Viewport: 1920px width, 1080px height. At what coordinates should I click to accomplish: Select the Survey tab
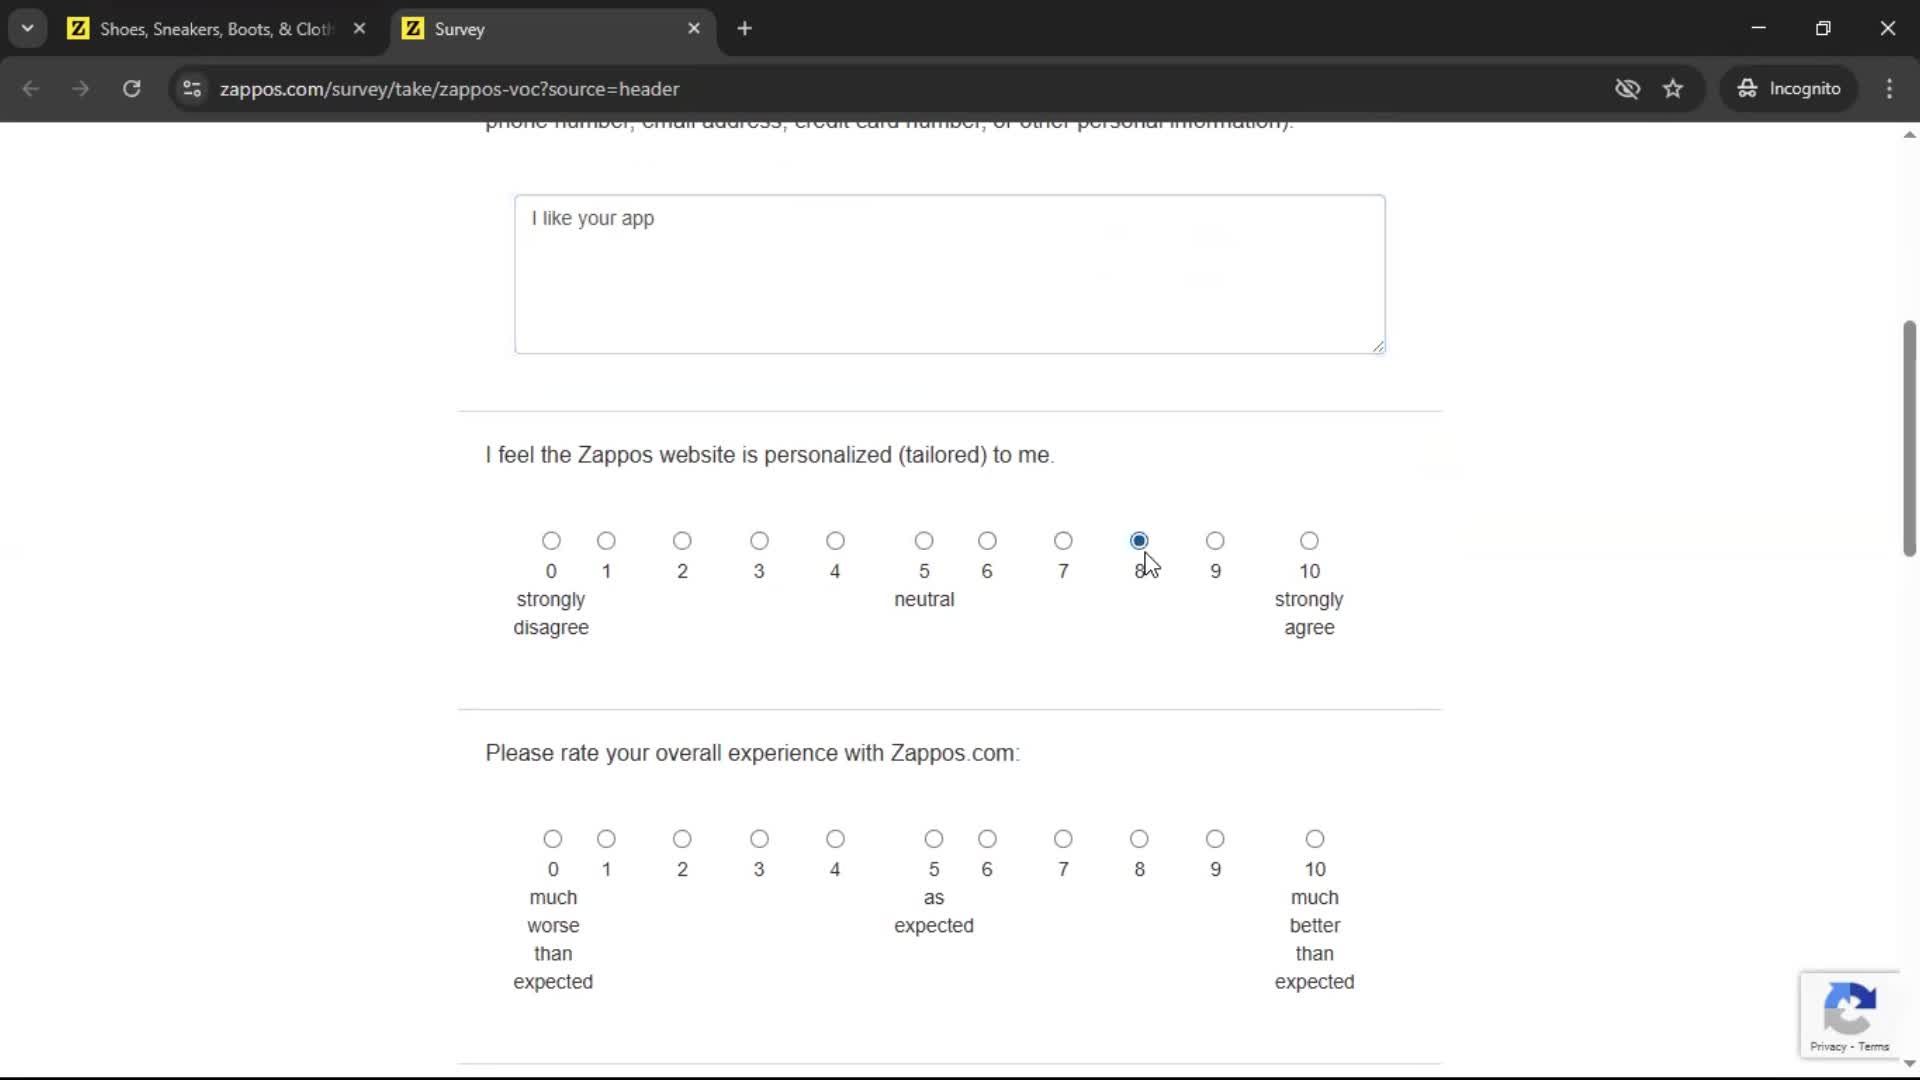pos(553,29)
